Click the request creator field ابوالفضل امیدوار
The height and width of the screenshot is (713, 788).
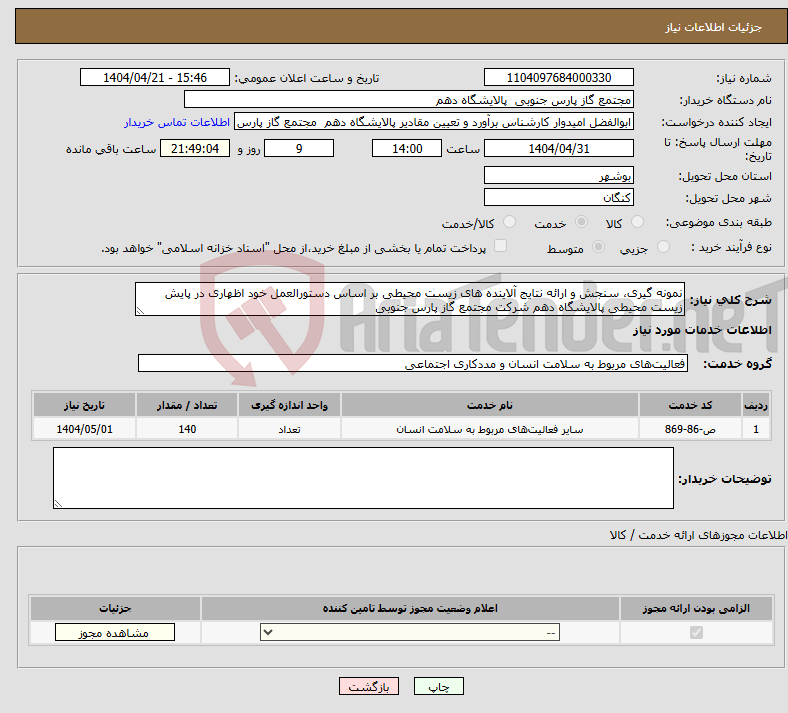point(434,122)
